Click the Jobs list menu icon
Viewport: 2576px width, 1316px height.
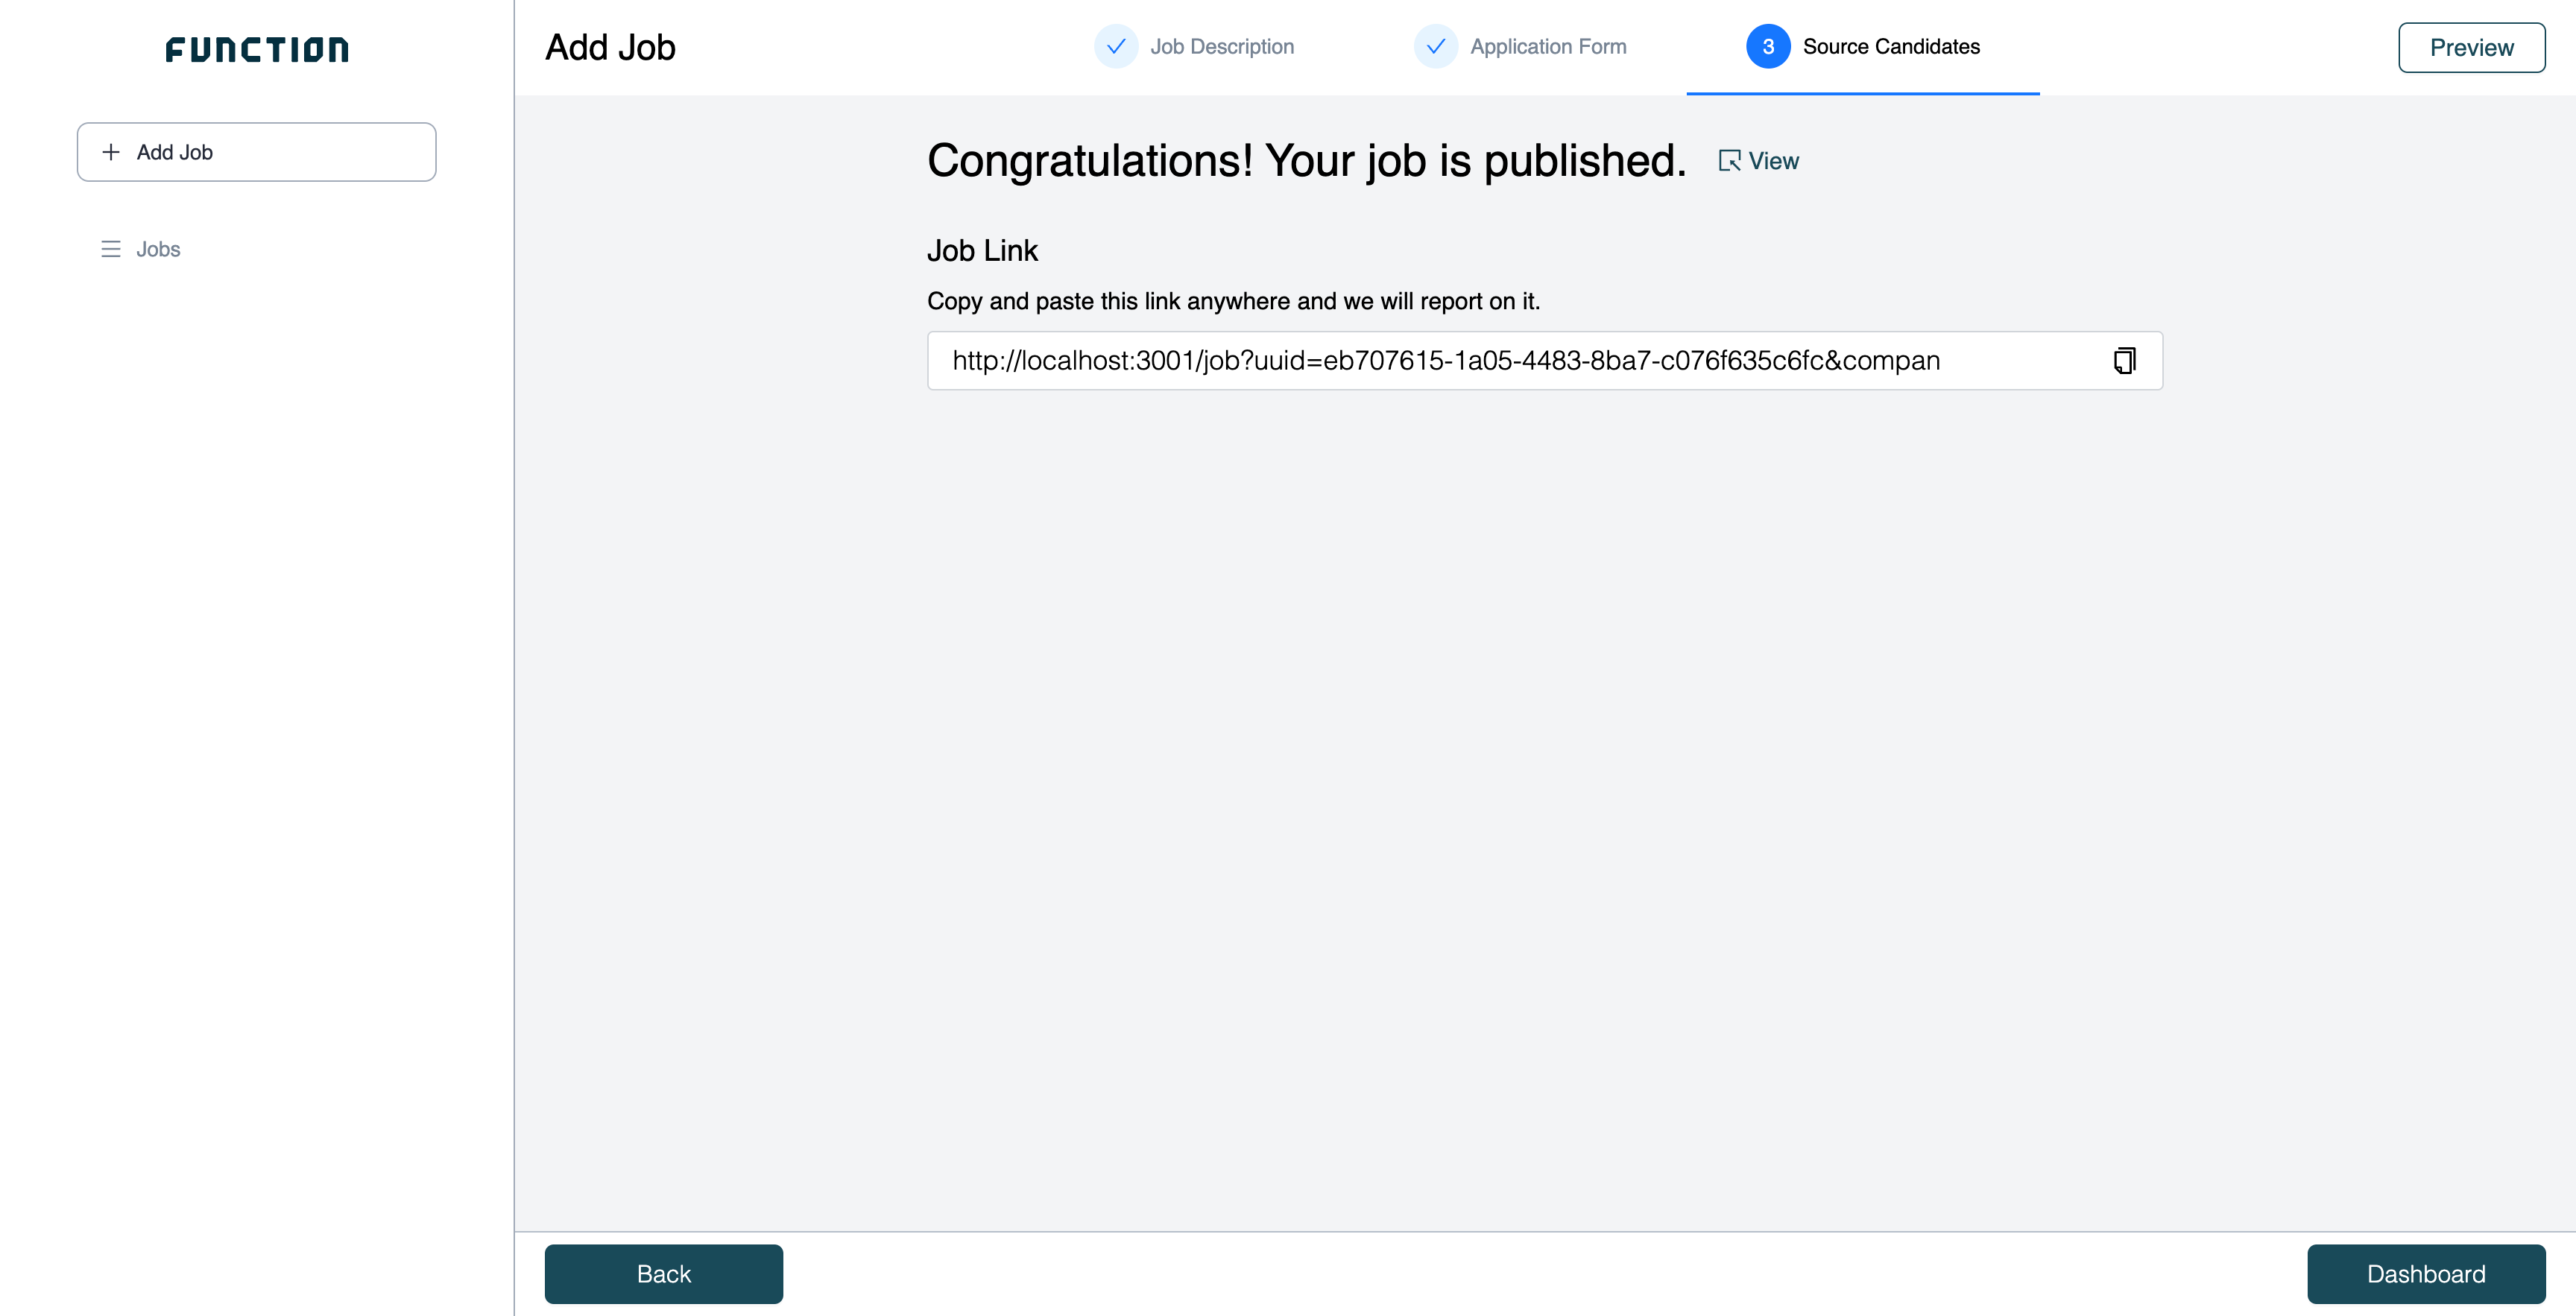[111, 249]
